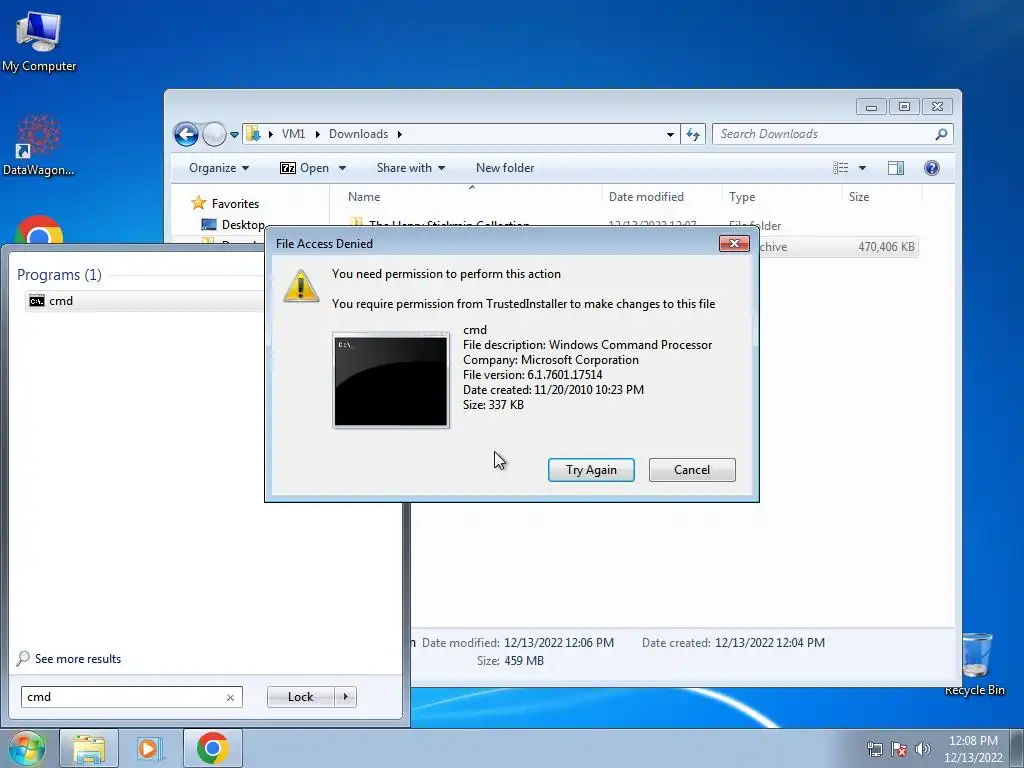Click the taskbar clock showing 12:08 PM

click(x=973, y=749)
